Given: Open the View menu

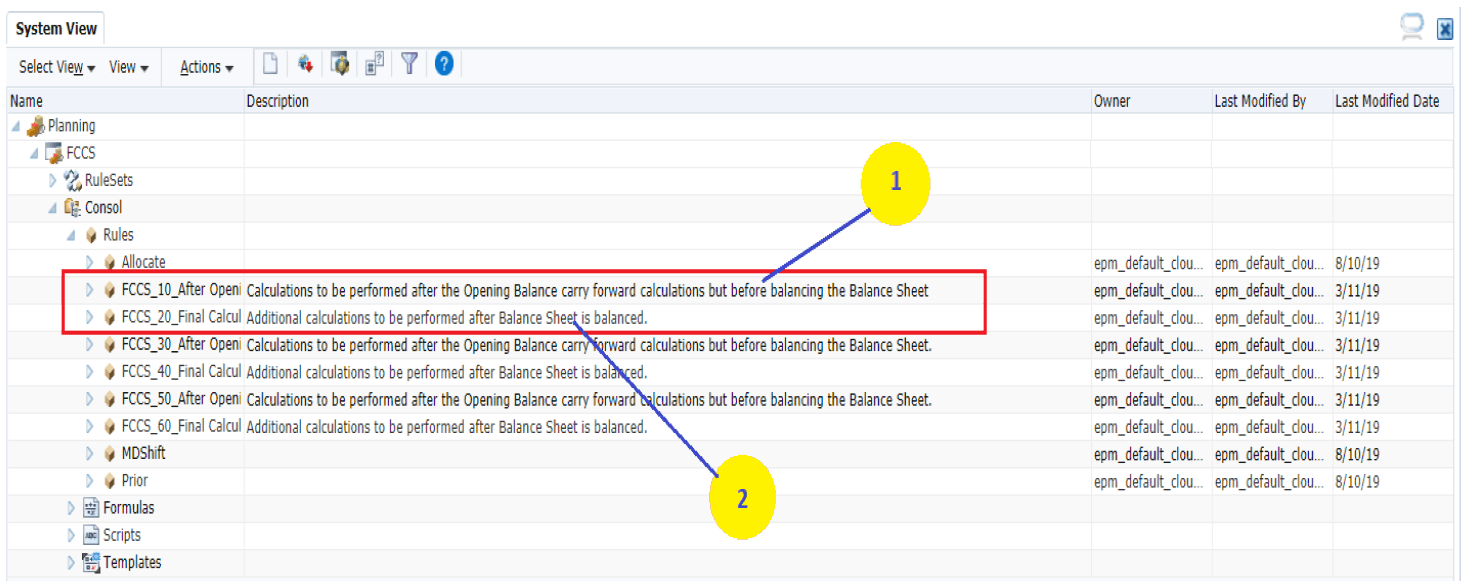Looking at the screenshot, I should 128,67.
